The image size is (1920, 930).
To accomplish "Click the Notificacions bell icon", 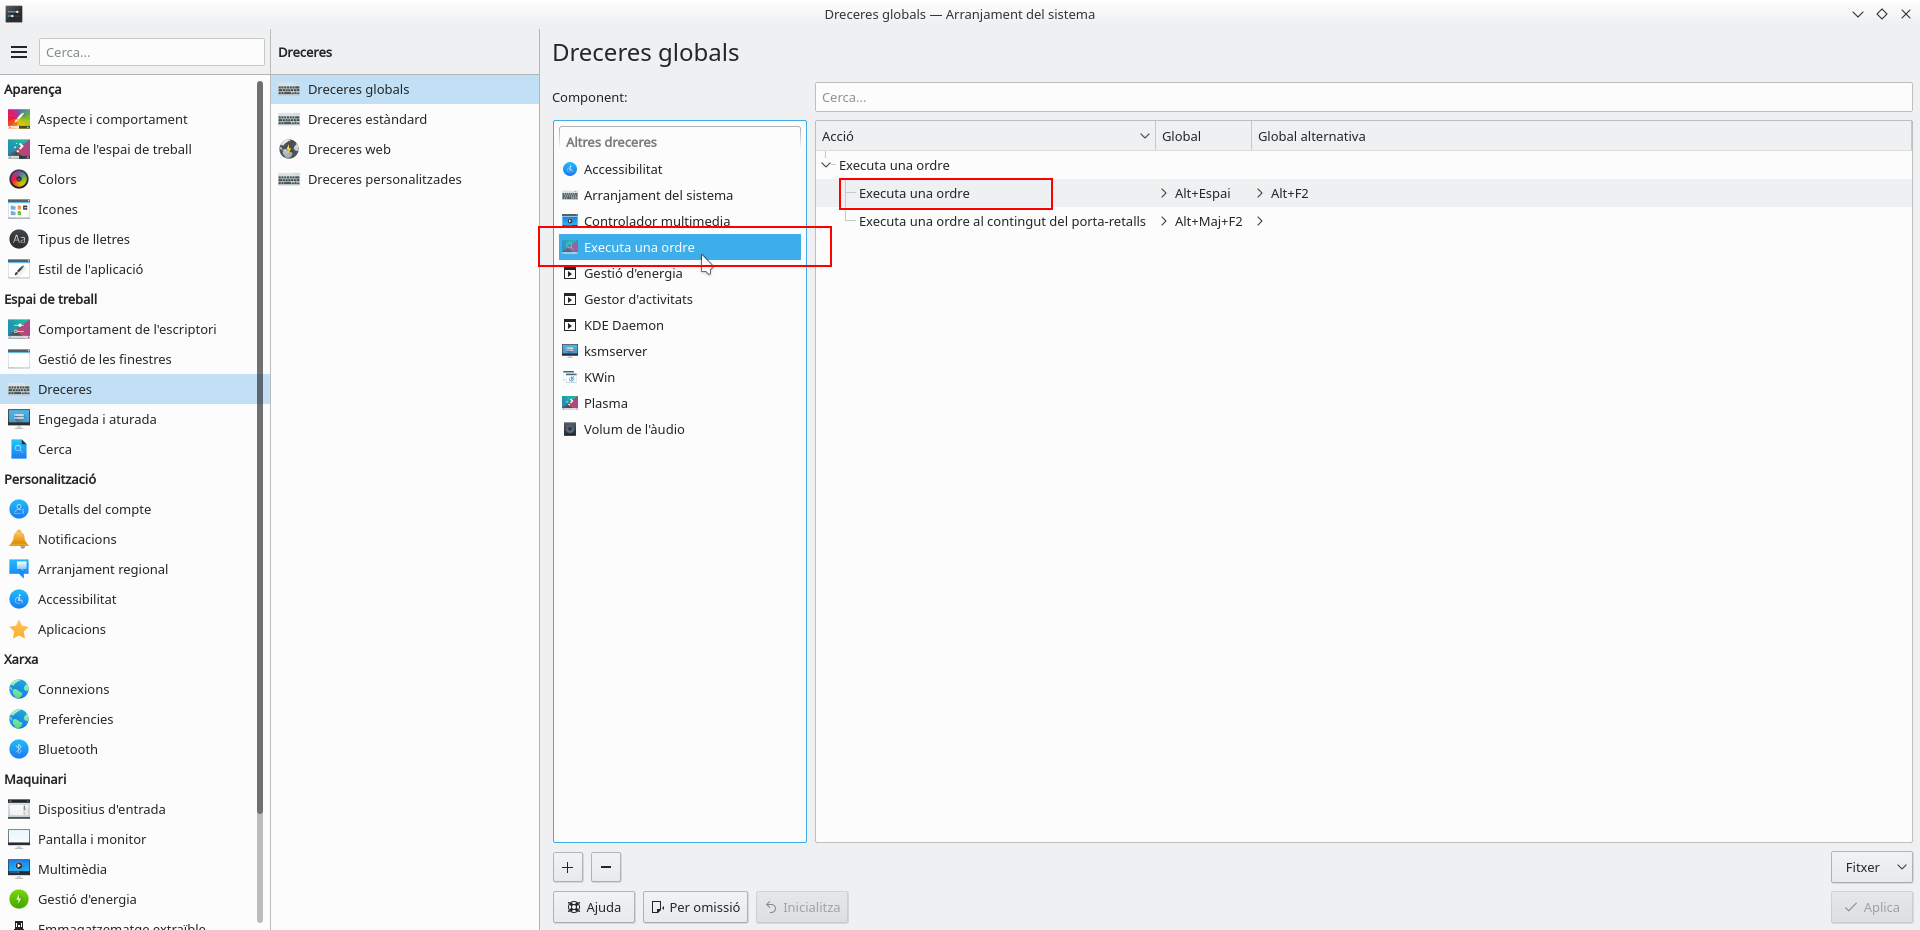I will pyautogui.click(x=19, y=539).
